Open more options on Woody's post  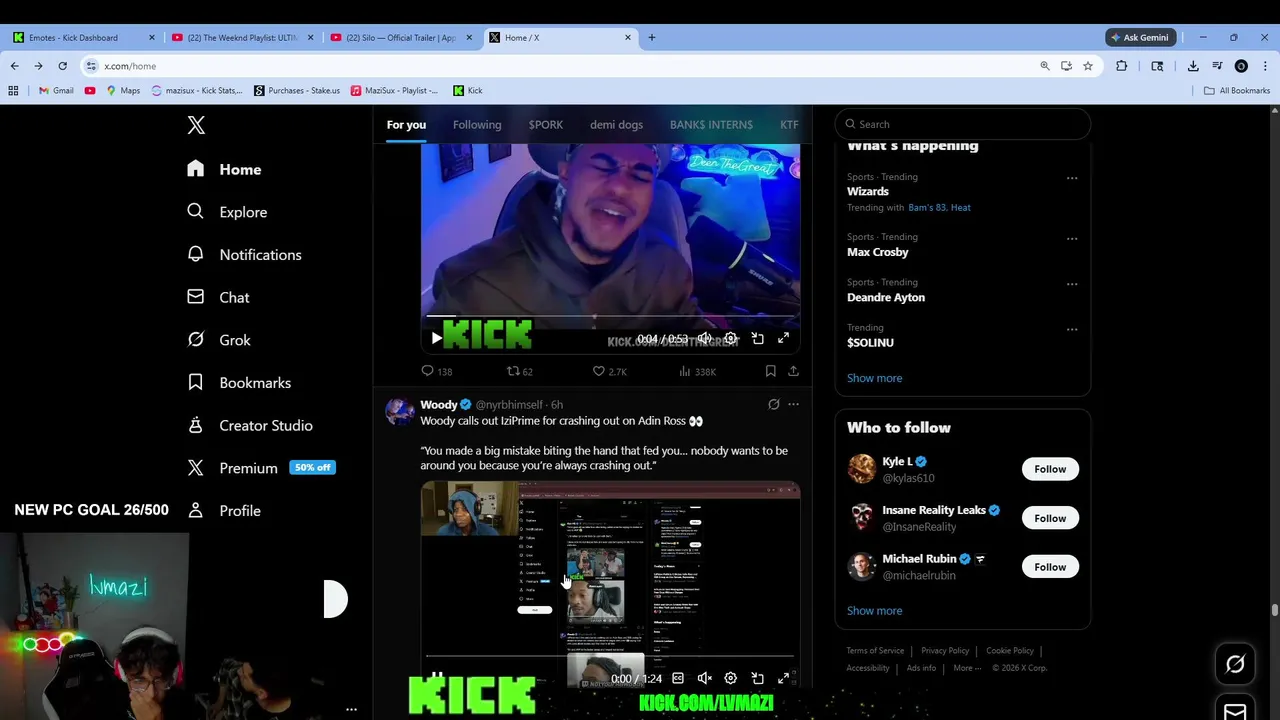pyautogui.click(x=793, y=404)
